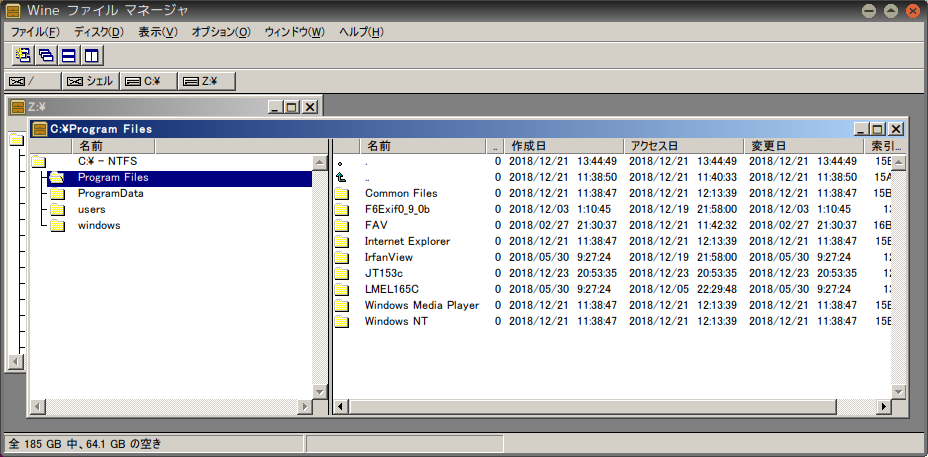Open the ヘルプ(H) menu
The image size is (928, 457).
click(361, 32)
